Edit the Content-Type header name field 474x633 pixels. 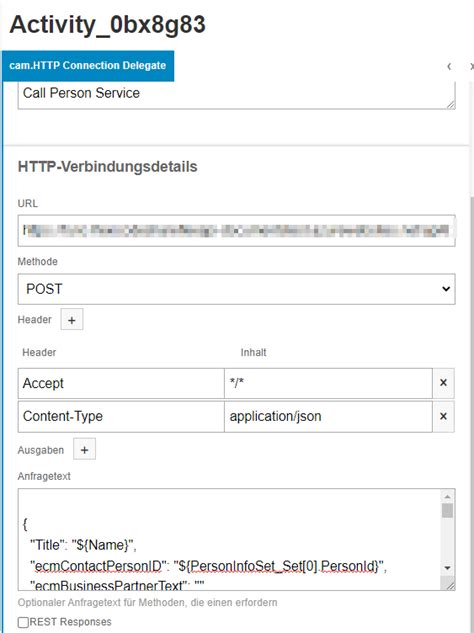[121, 417]
